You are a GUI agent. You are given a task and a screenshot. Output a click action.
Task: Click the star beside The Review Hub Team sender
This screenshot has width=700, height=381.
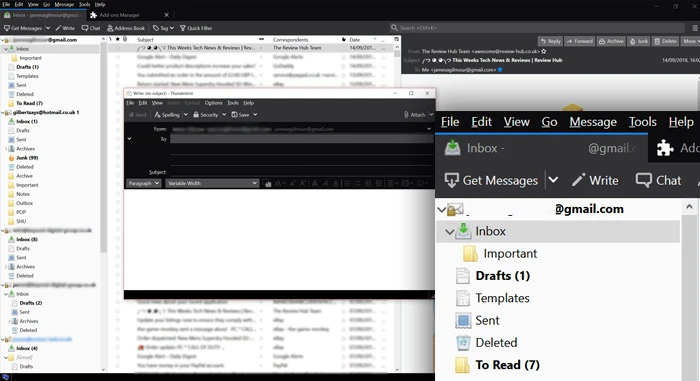pos(544,51)
